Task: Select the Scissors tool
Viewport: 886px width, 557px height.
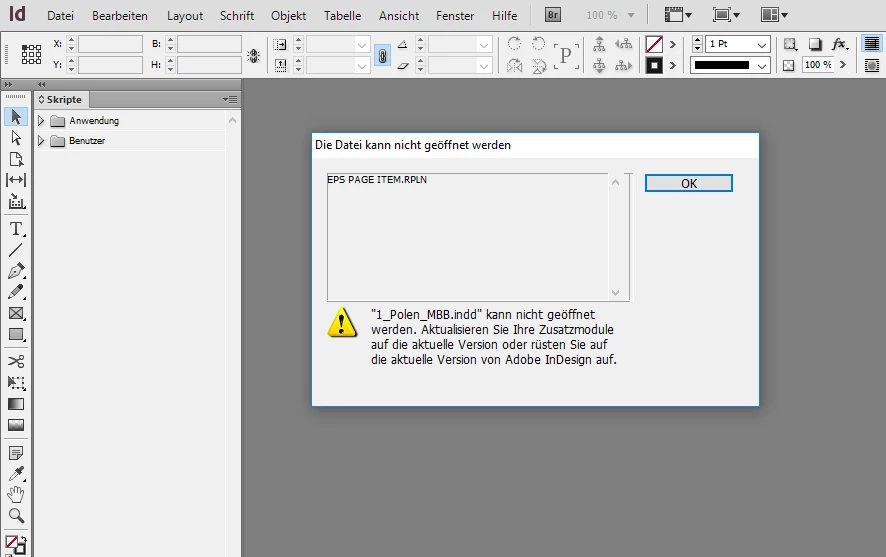Action: point(16,362)
